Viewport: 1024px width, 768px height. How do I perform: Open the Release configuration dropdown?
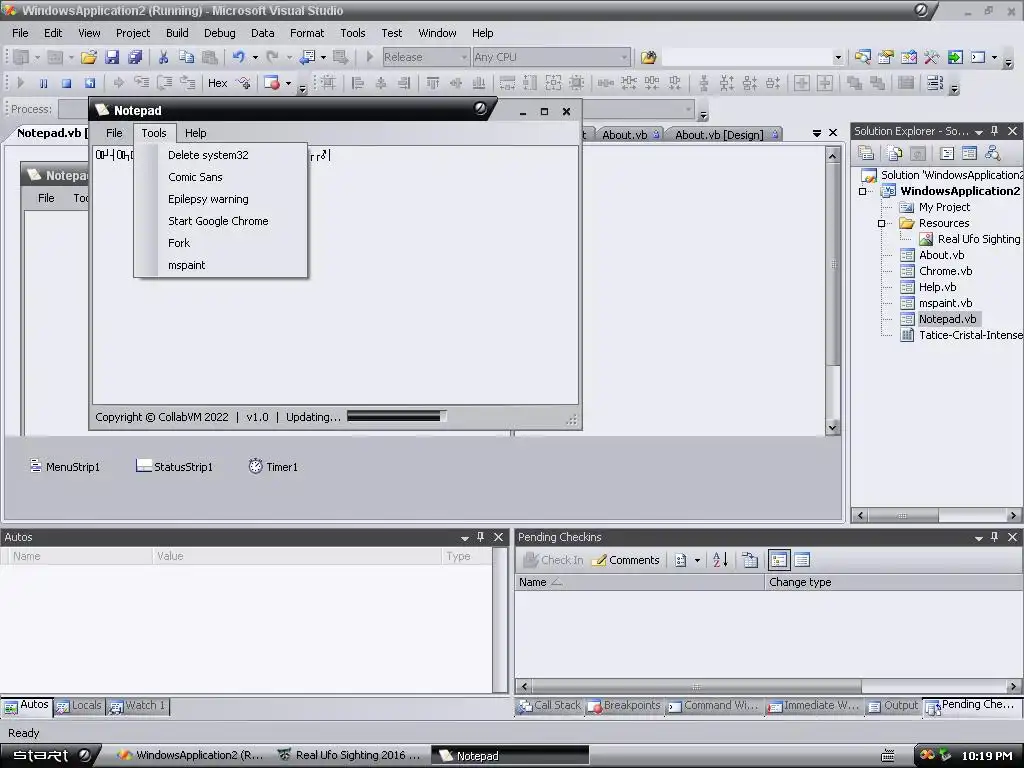463,57
